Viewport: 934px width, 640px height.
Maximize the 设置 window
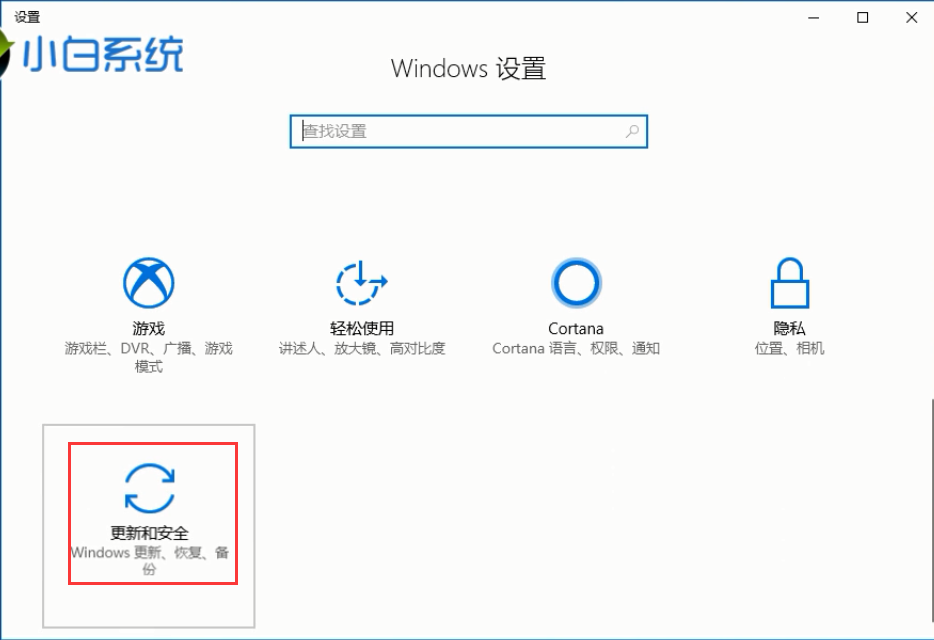pos(863,18)
